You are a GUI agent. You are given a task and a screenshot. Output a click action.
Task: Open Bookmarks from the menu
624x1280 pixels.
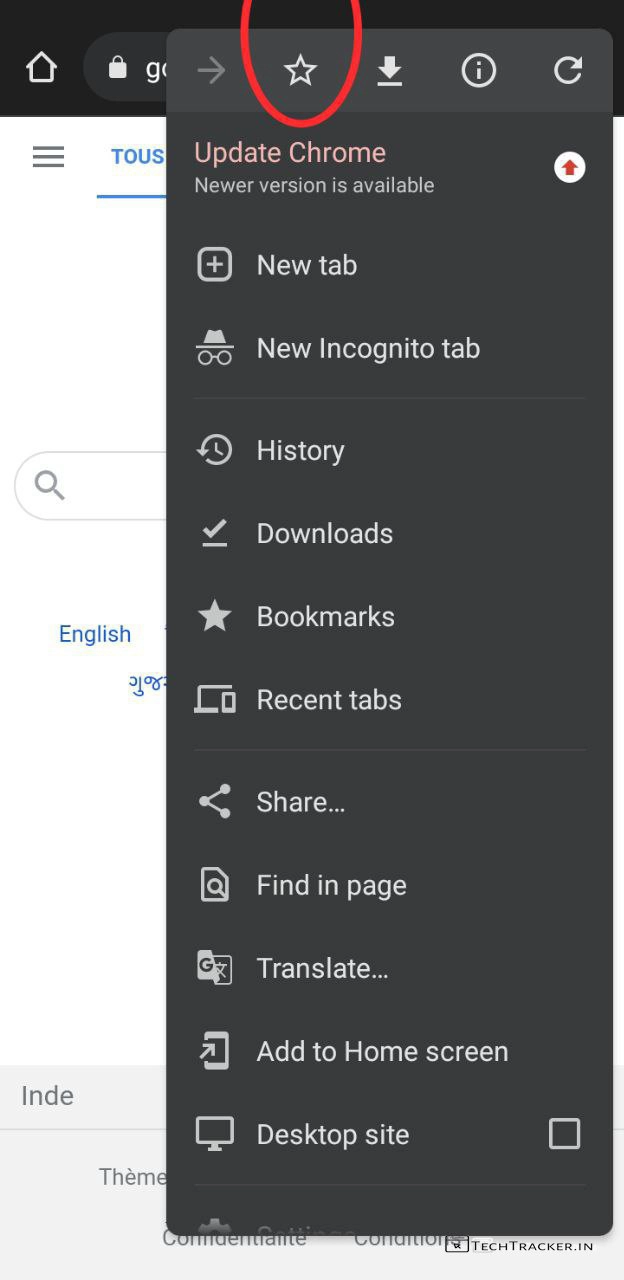325,616
